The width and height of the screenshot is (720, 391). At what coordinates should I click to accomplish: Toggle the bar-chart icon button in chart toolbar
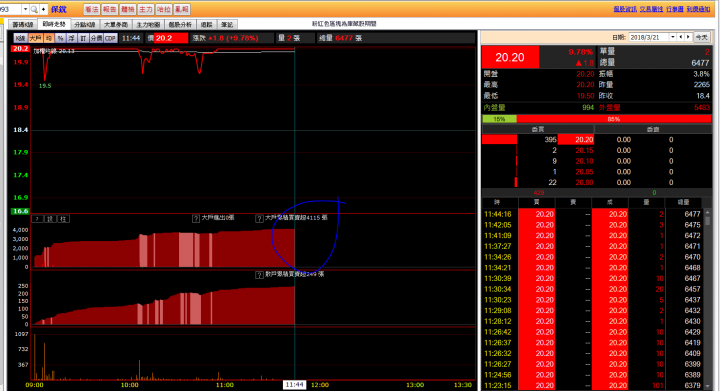tap(83, 38)
